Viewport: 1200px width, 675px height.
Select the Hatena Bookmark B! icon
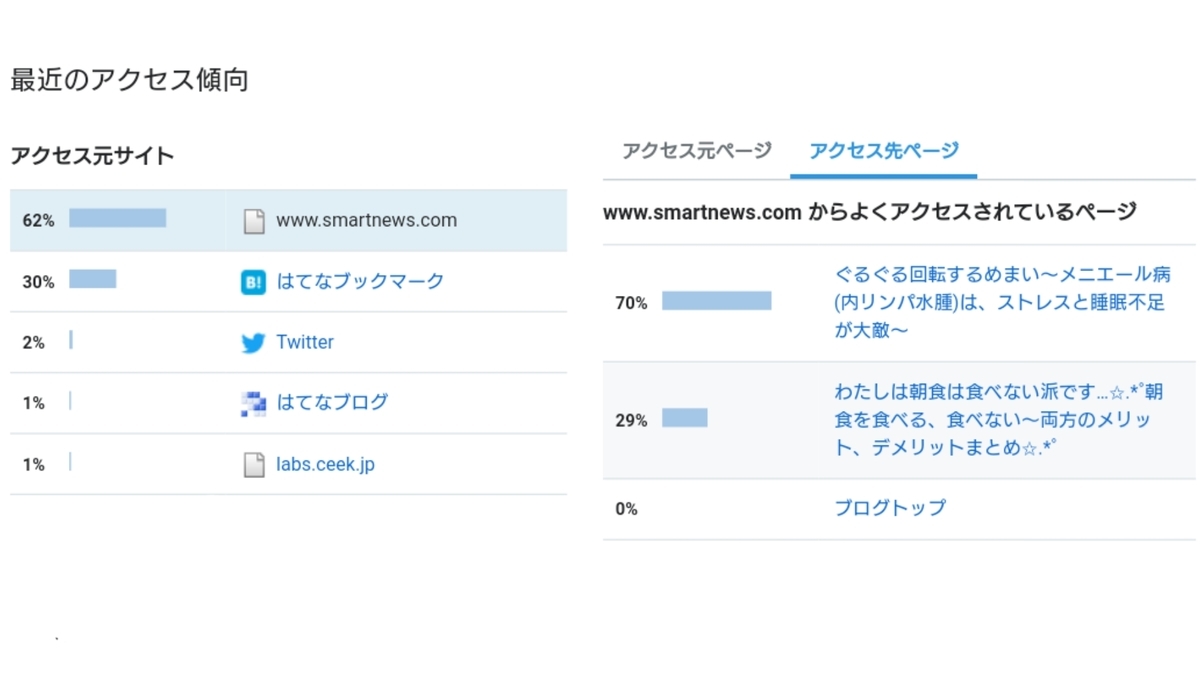252,281
